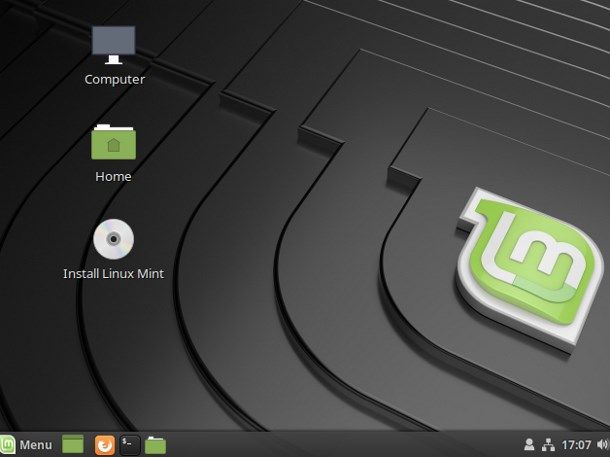The height and width of the screenshot is (457, 610).
Task: Launch the Install Linux Mint disc icon
Action: [114, 239]
